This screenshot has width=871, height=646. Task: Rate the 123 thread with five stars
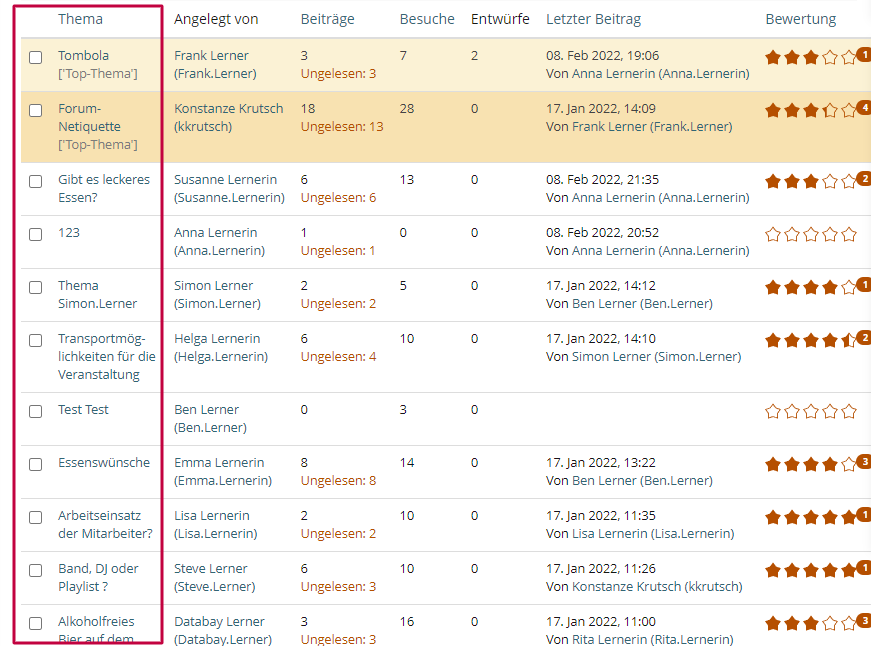click(x=849, y=235)
